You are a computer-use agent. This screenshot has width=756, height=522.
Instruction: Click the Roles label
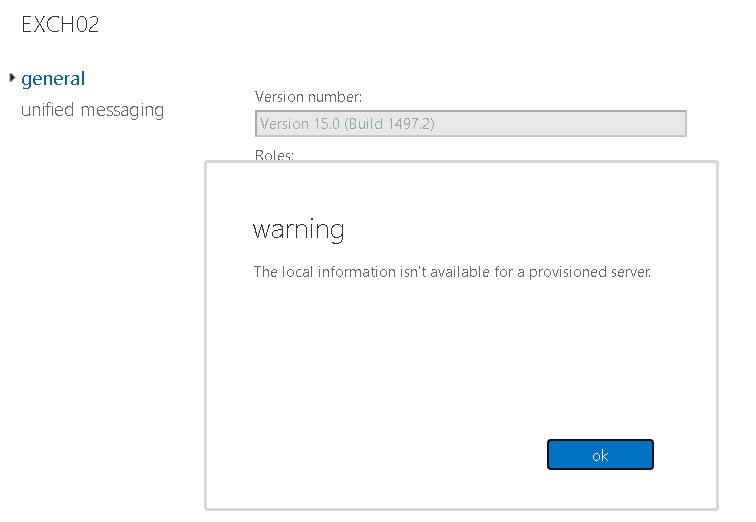tap(274, 155)
